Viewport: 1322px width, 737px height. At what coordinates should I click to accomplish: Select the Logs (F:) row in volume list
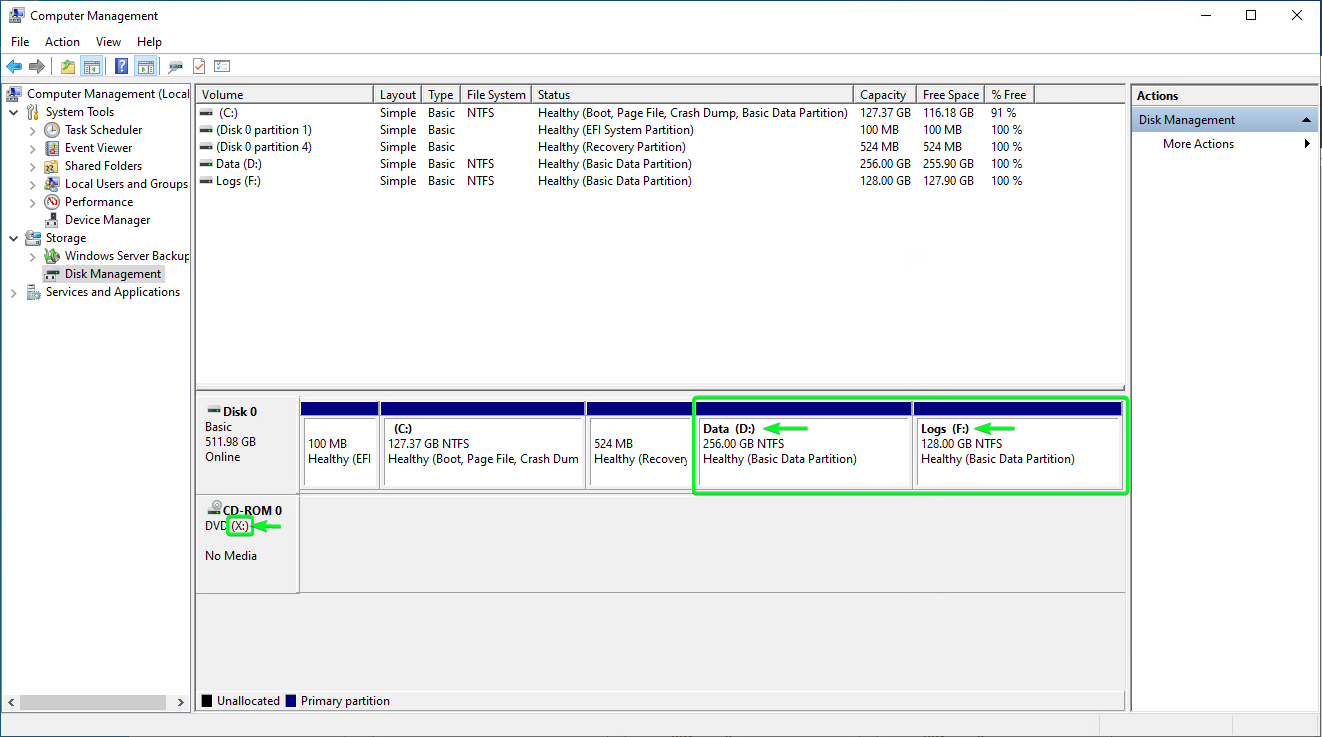(660, 181)
